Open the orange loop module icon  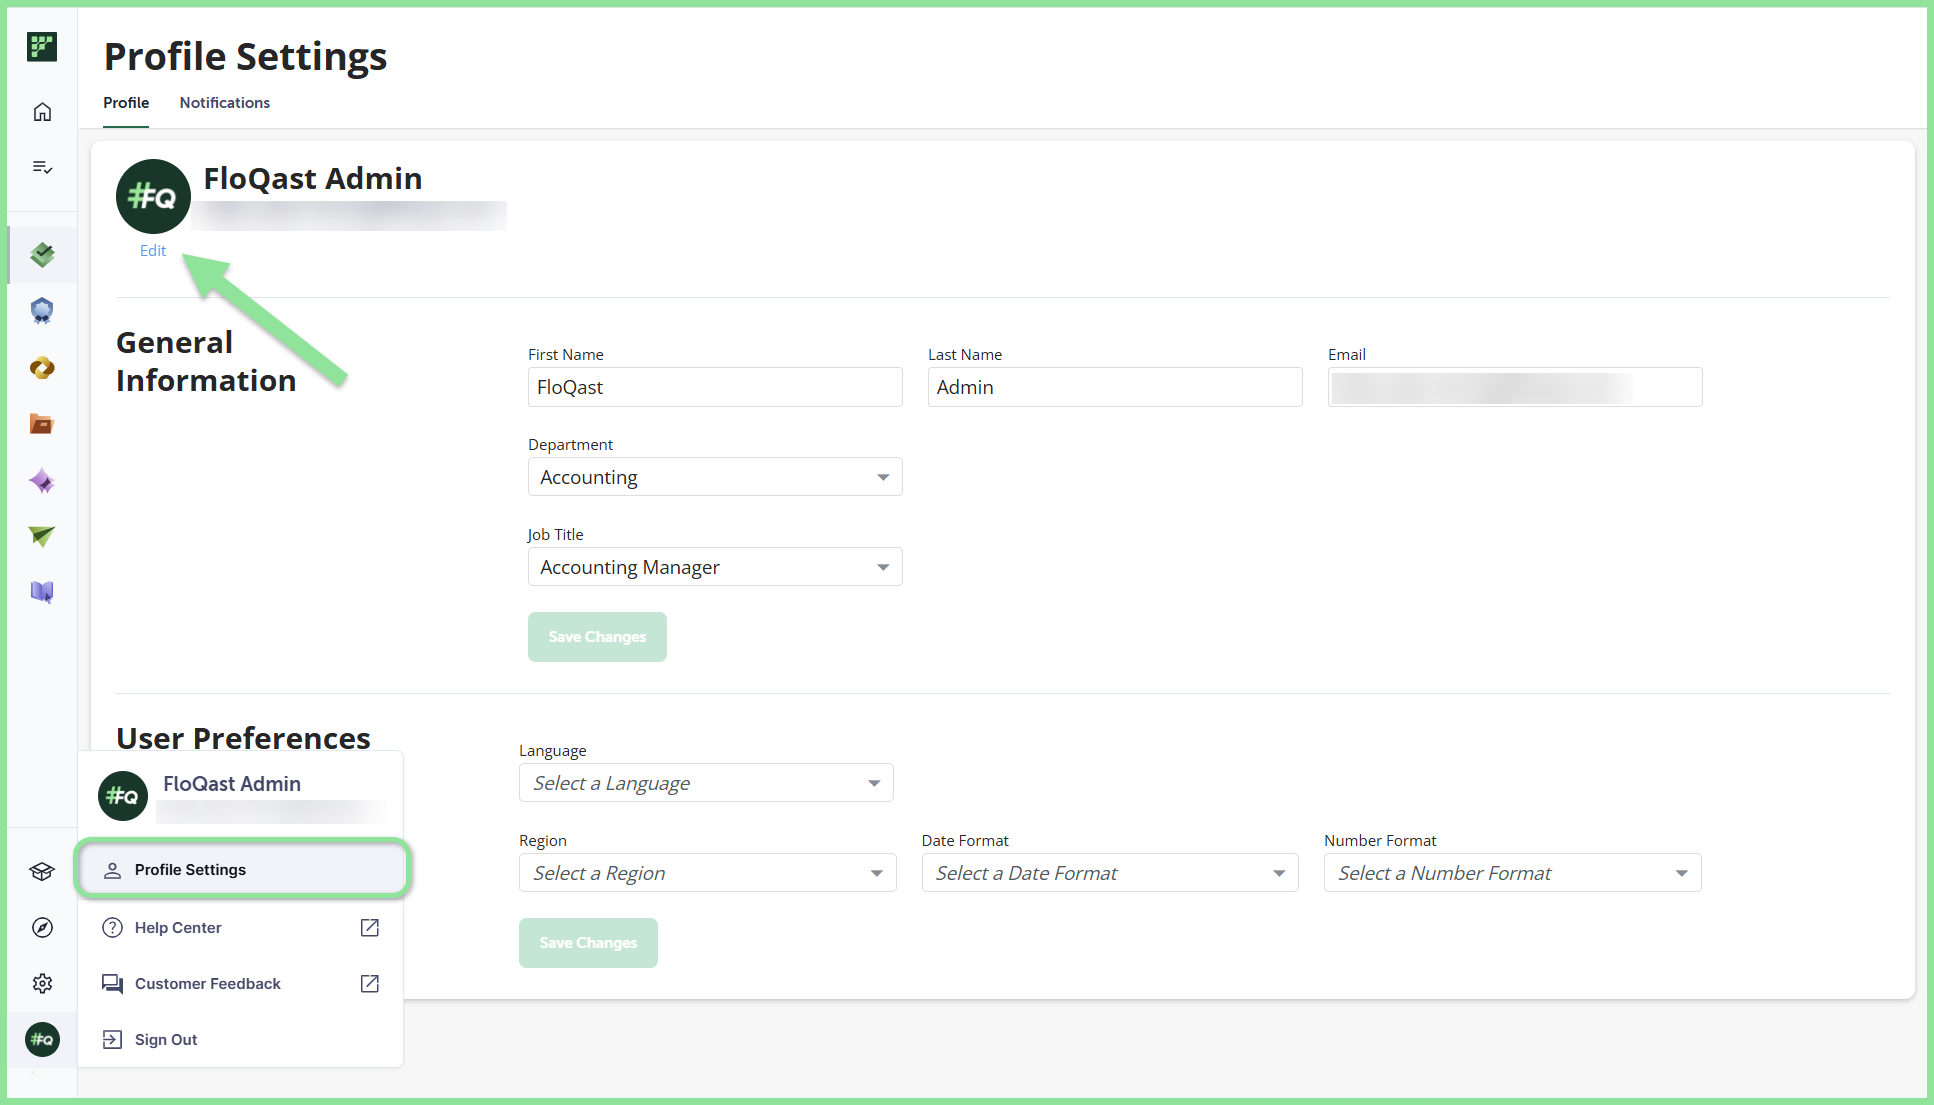(x=42, y=368)
